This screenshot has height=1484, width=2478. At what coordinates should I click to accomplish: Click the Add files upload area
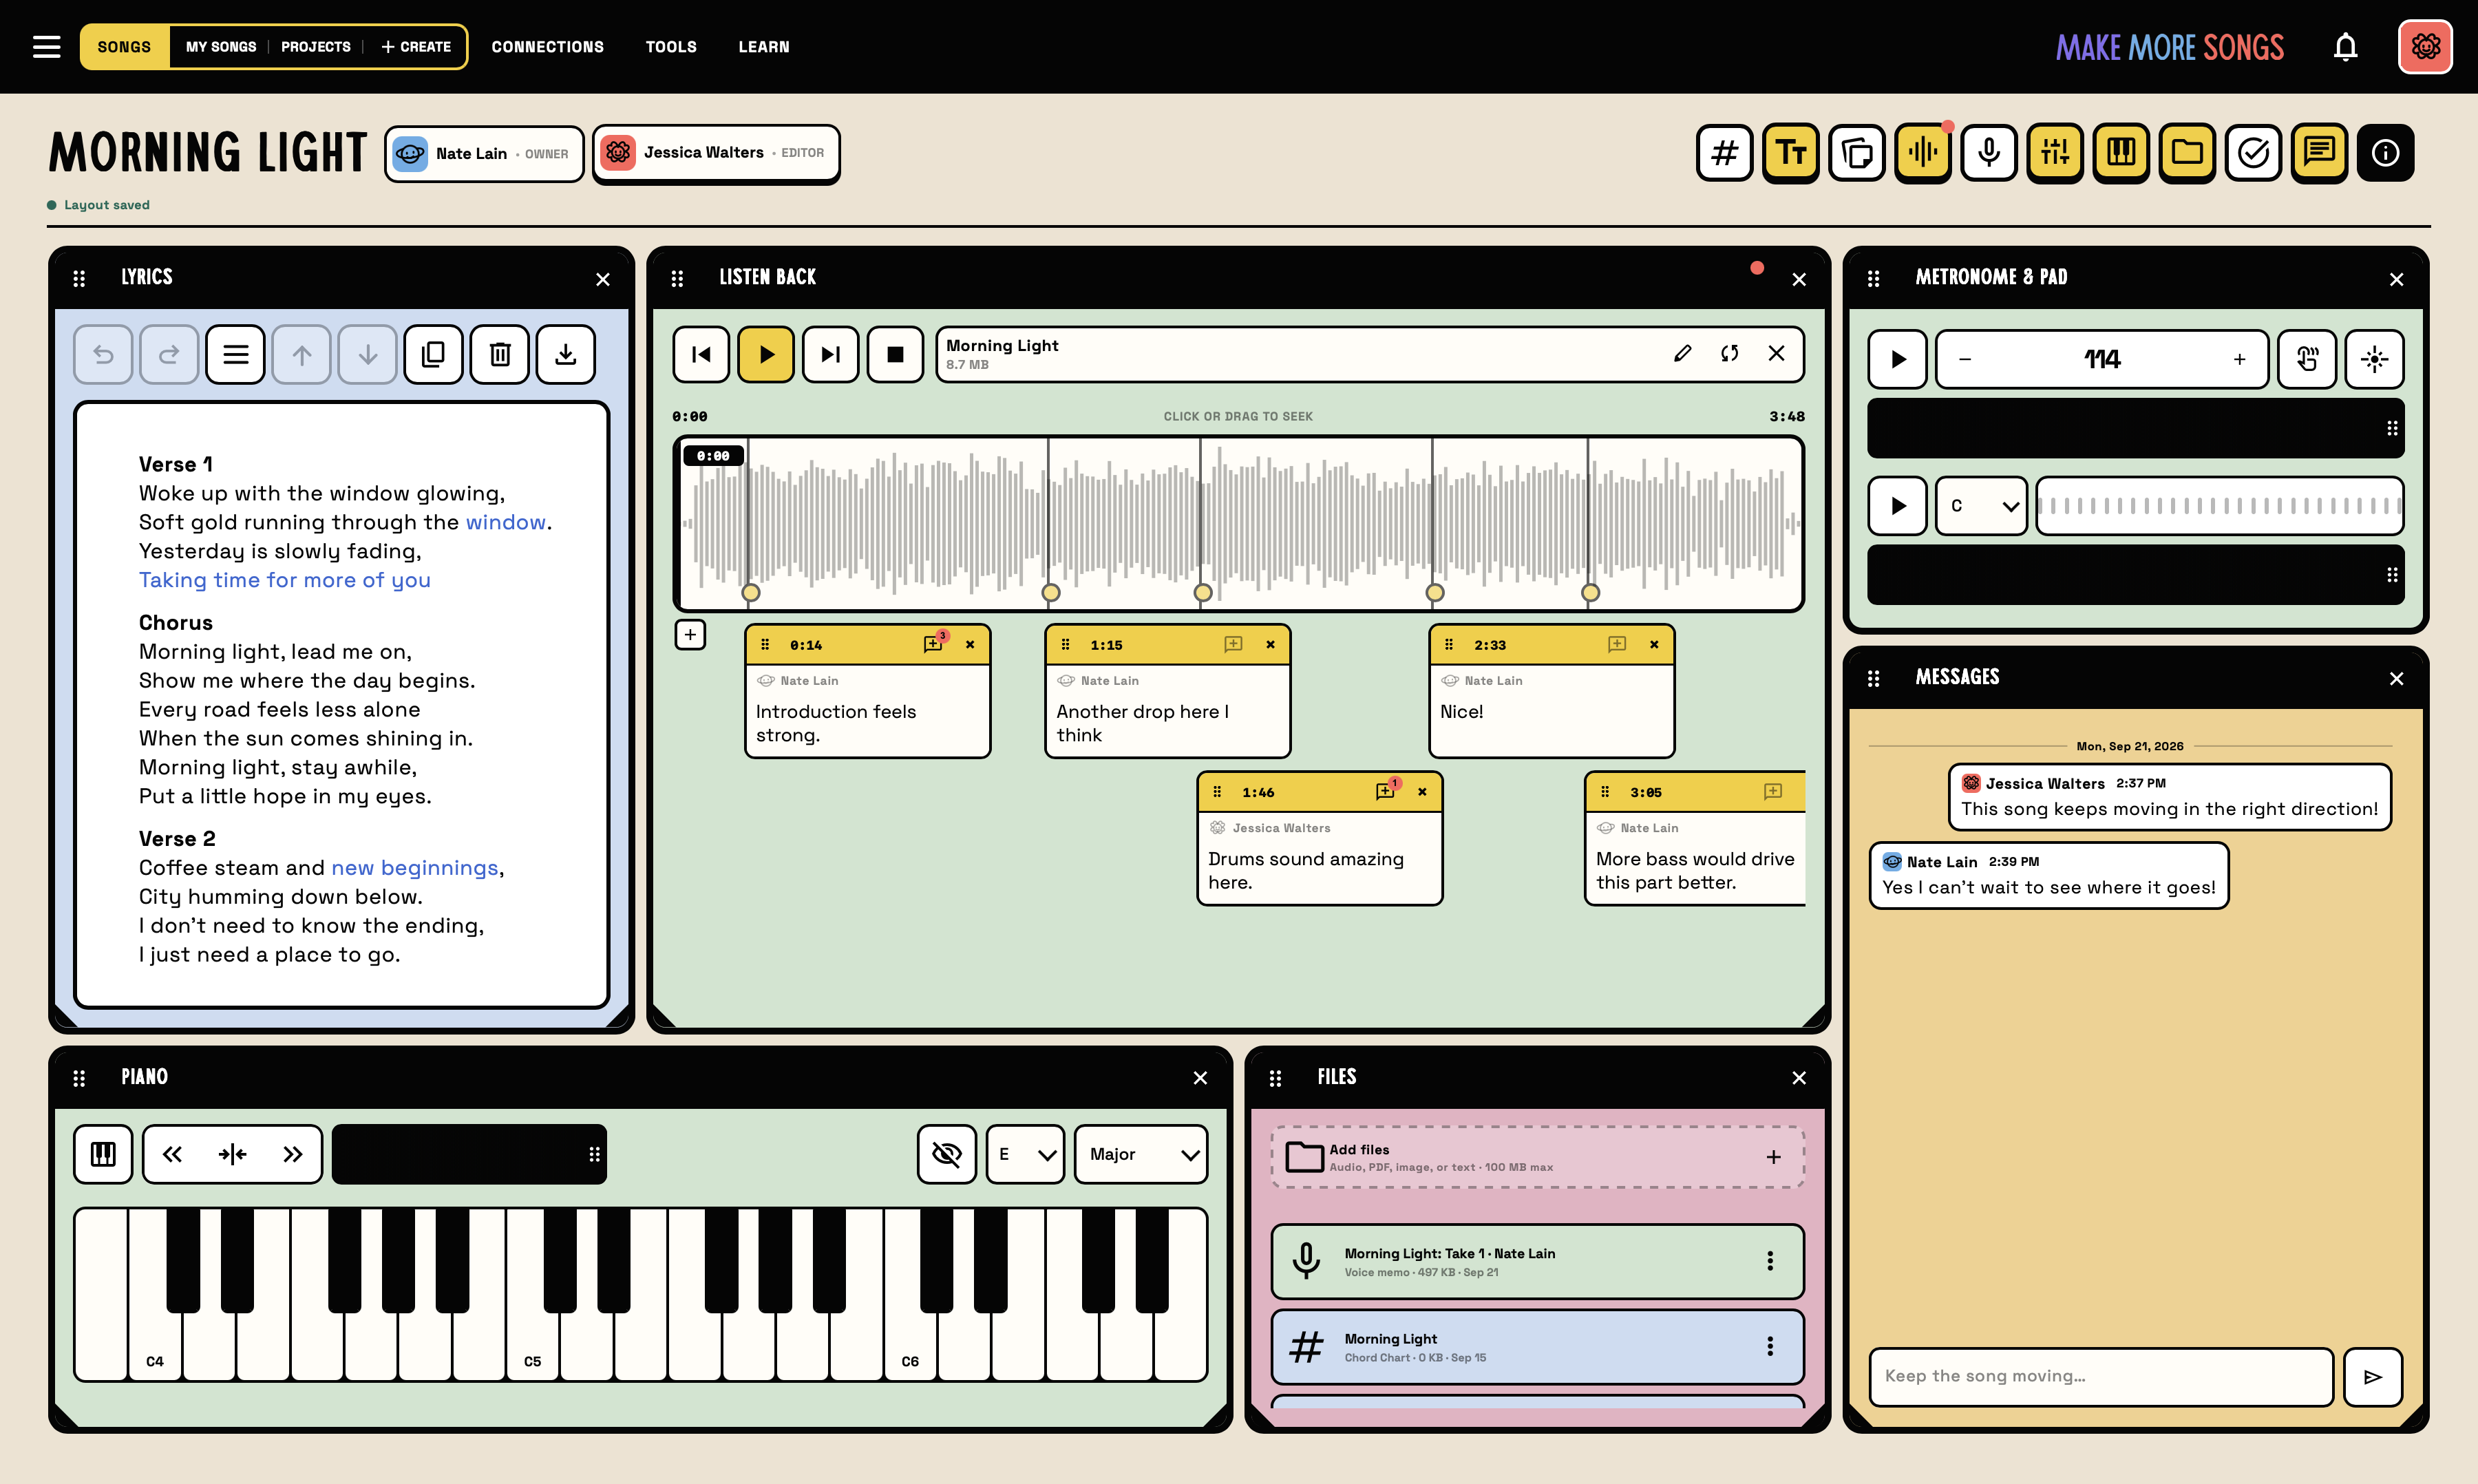click(1537, 1157)
